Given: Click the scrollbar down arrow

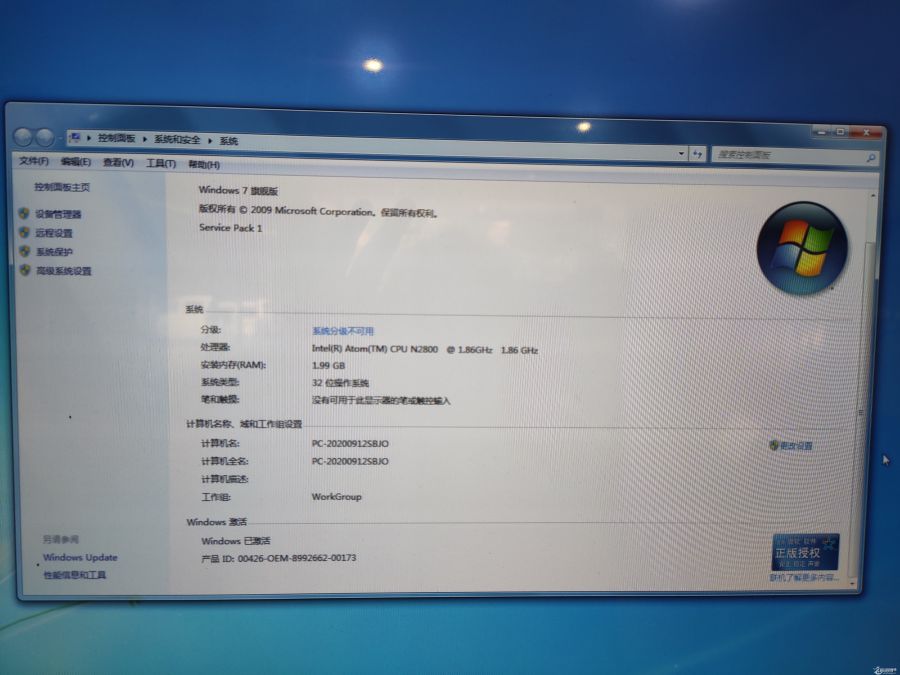Looking at the screenshot, I should point(852,584).
